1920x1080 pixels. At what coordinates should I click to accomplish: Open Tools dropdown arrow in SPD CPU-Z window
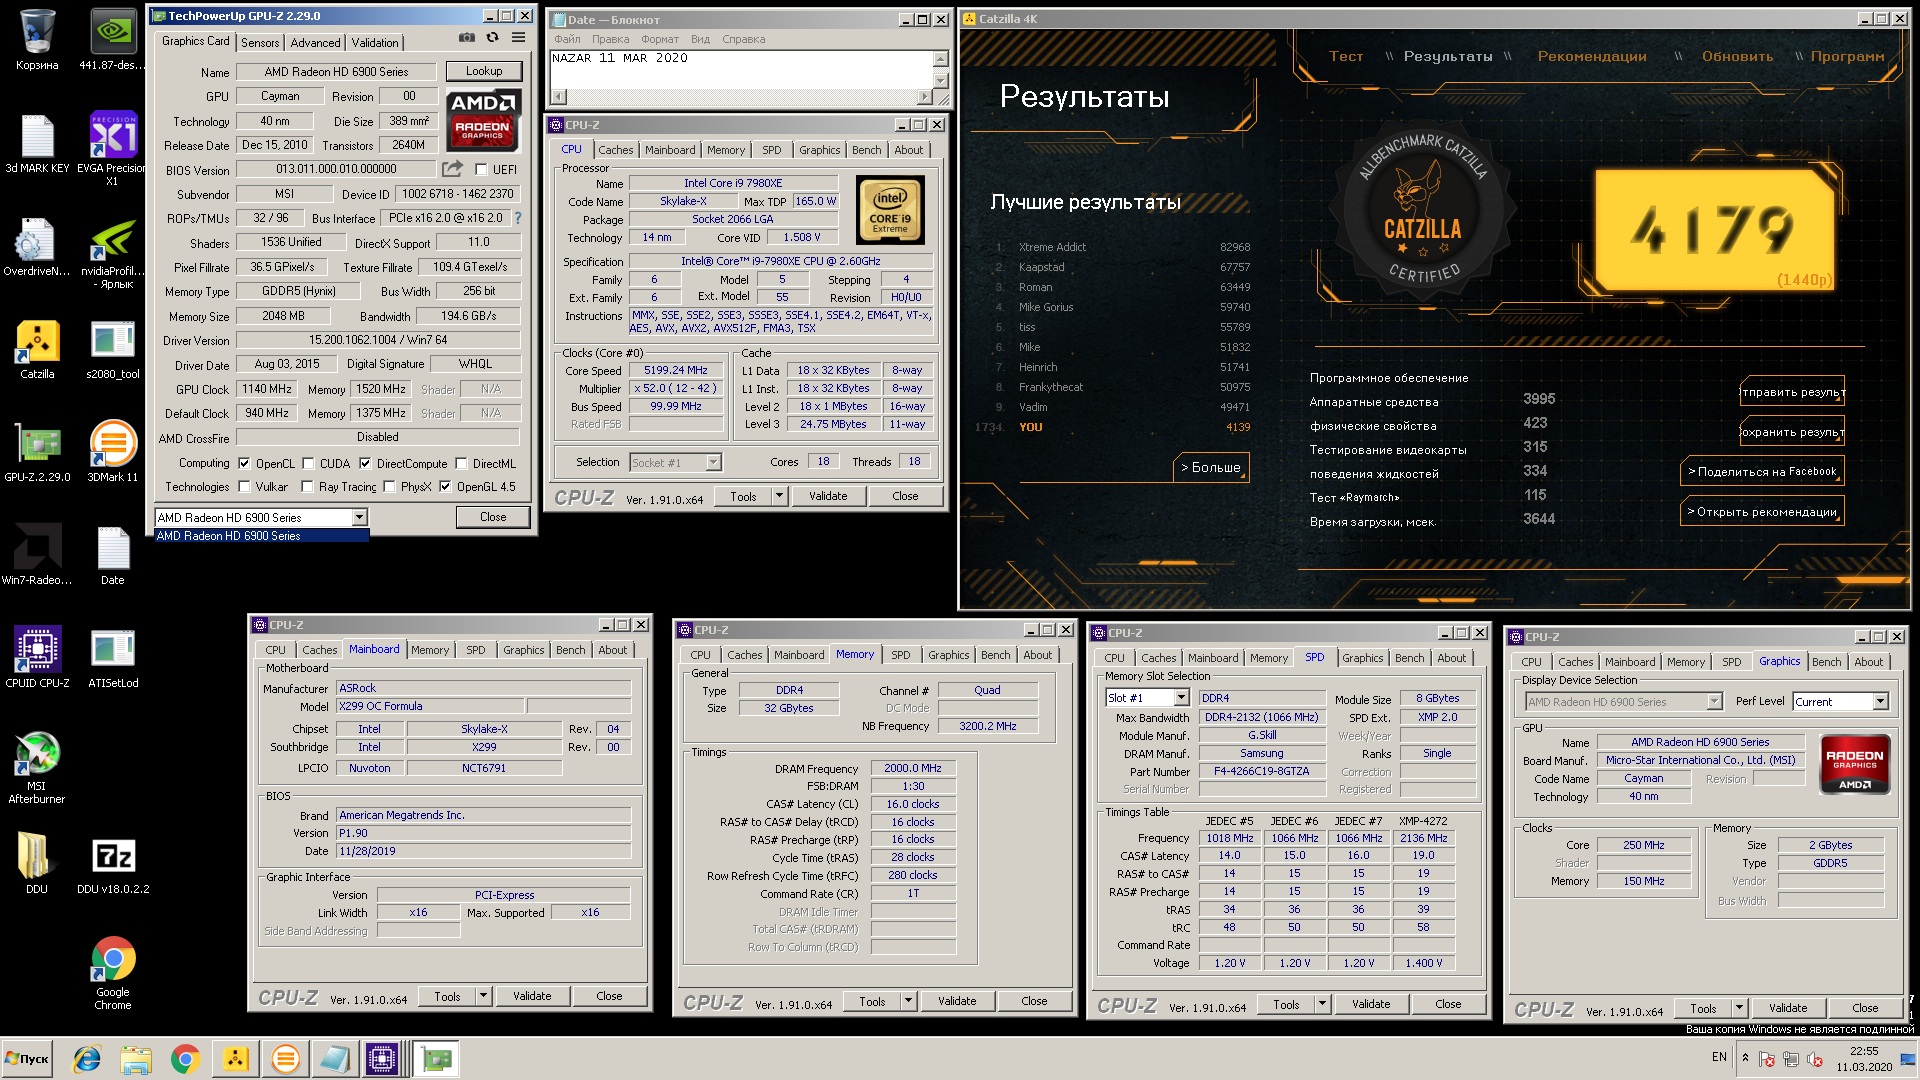click(1322, 1004)
